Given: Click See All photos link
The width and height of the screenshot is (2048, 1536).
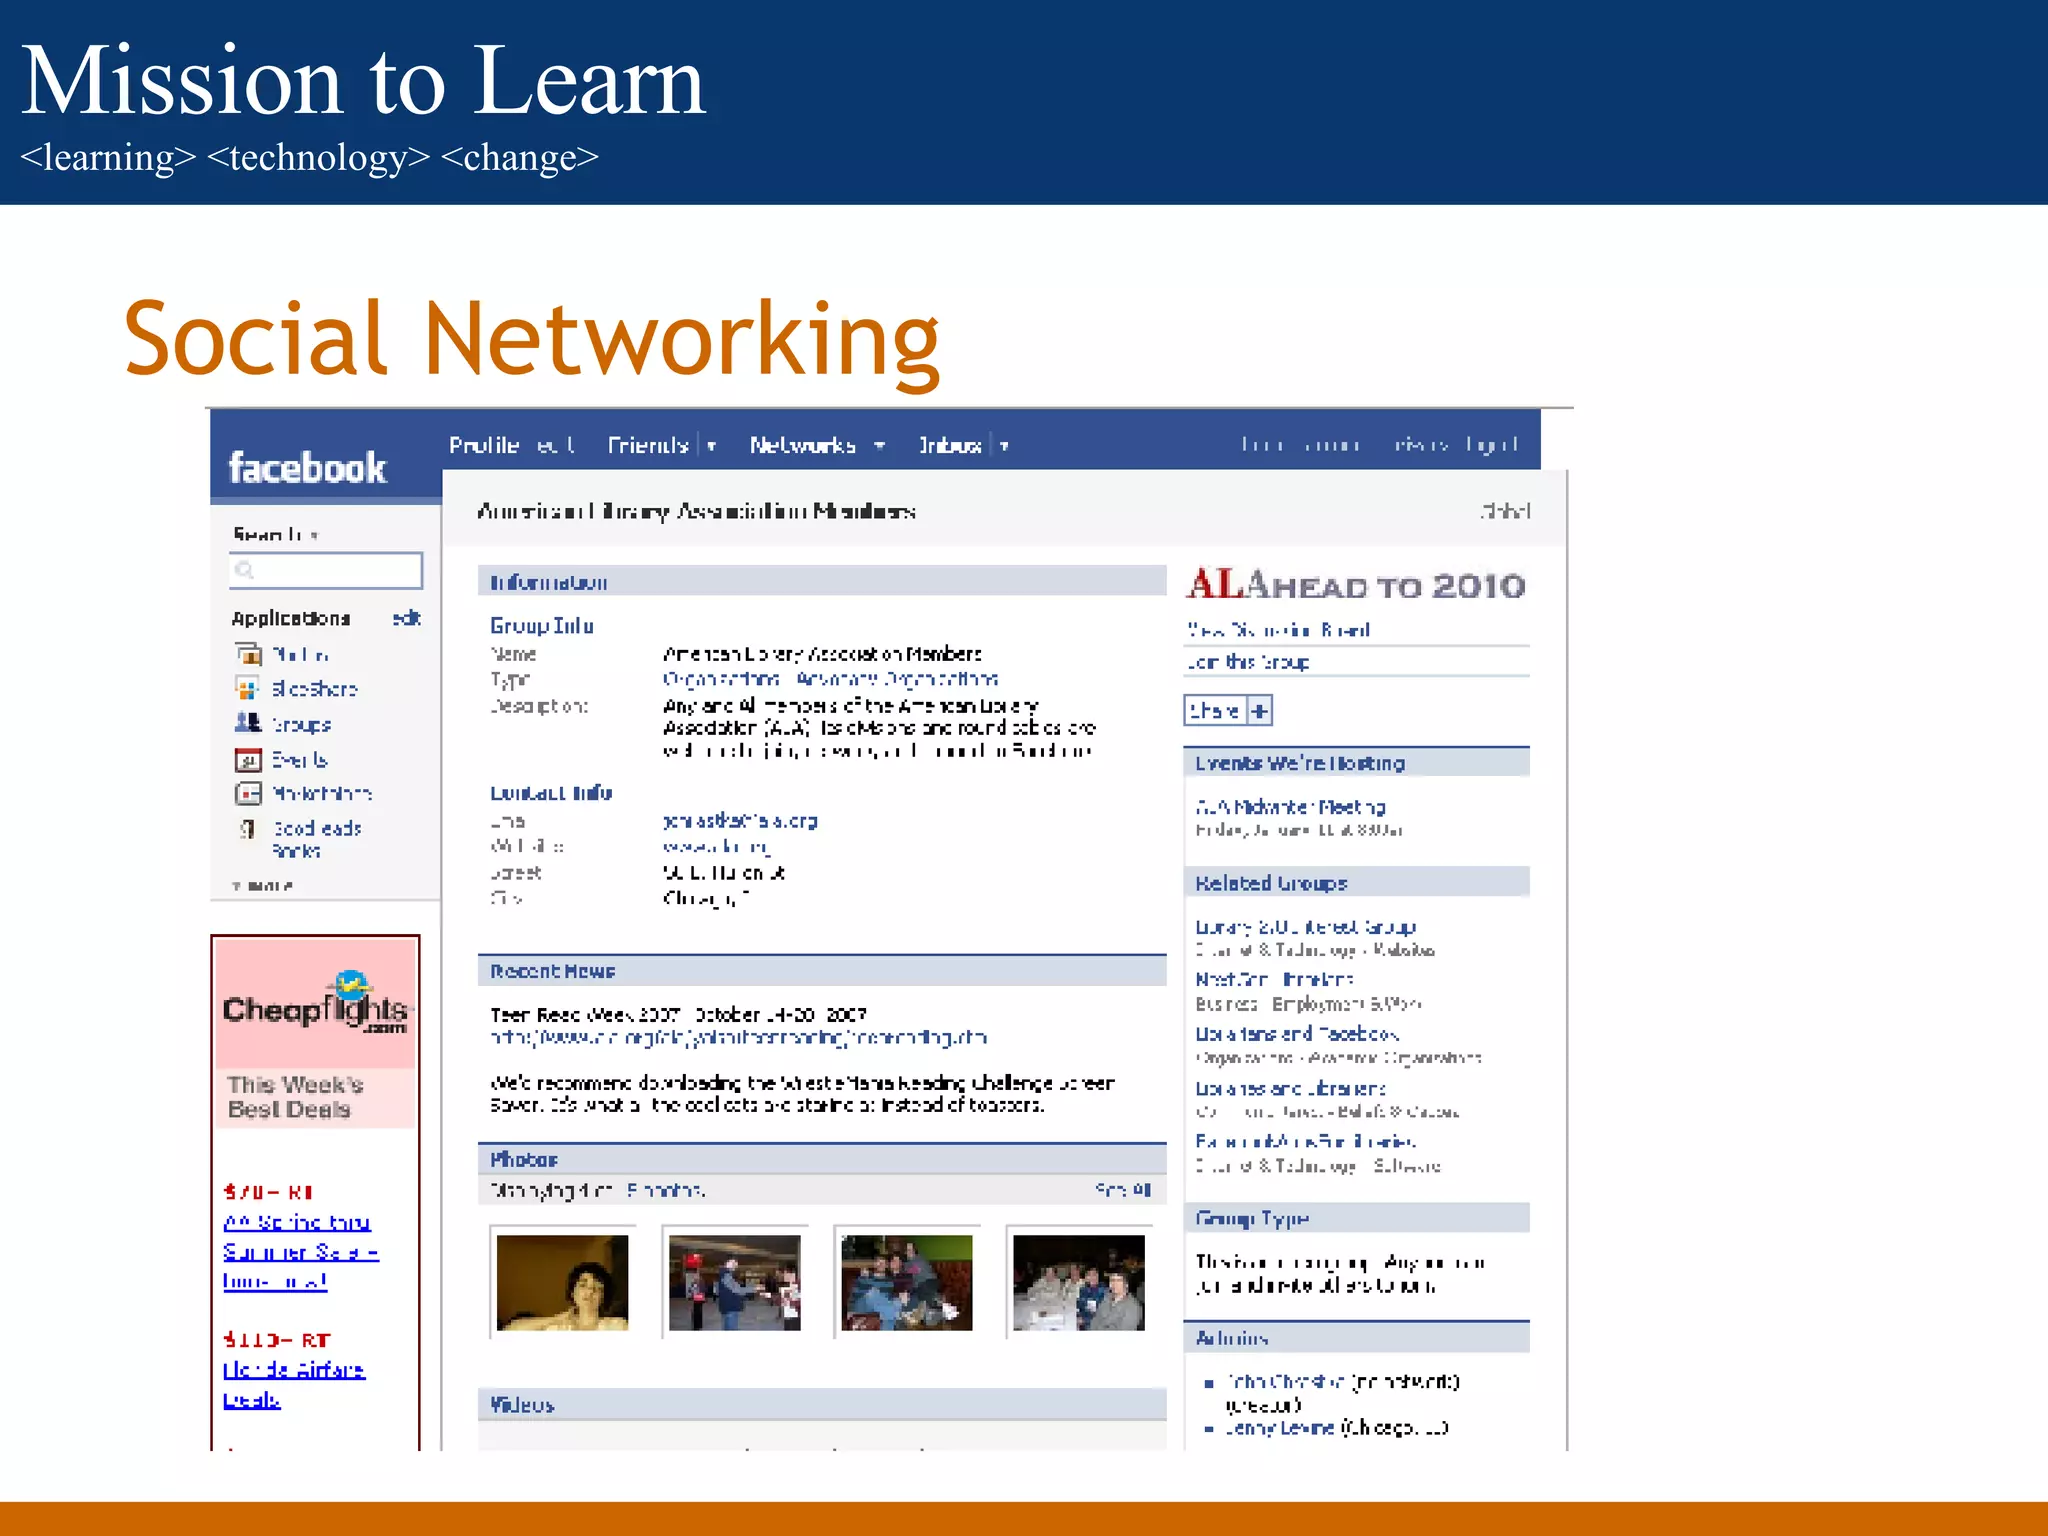Looking at the screenshot, I should (1122, 1190).
